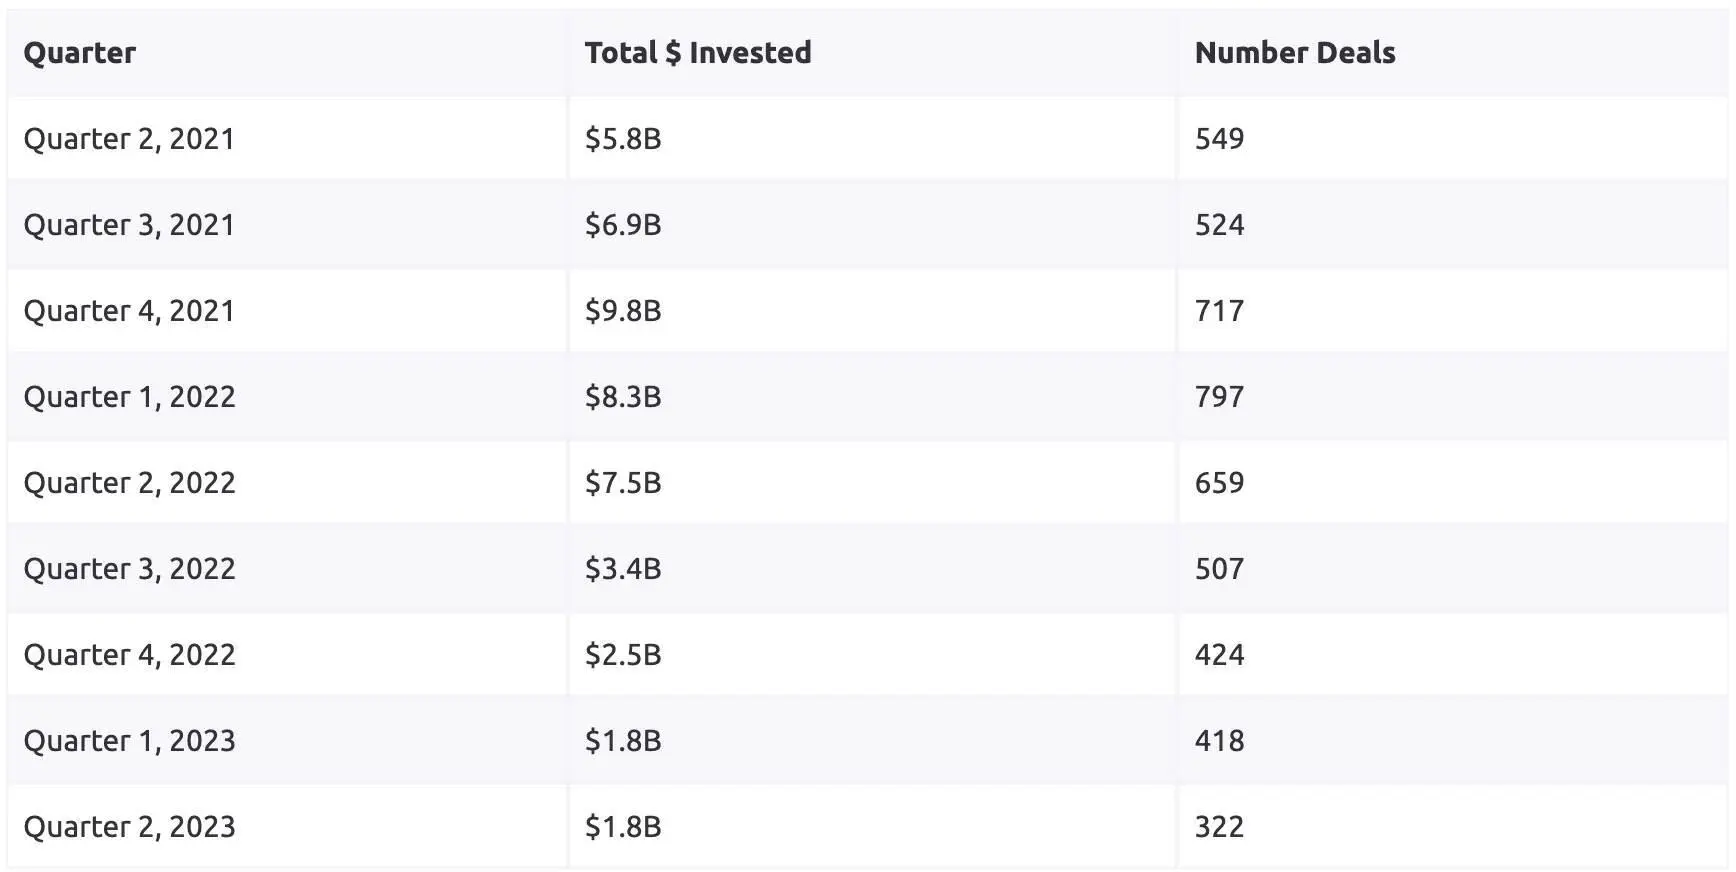The image size is (1736, 872).
Task: Click the Quarter 3, 2022 row label
Action: pos(129,569)
